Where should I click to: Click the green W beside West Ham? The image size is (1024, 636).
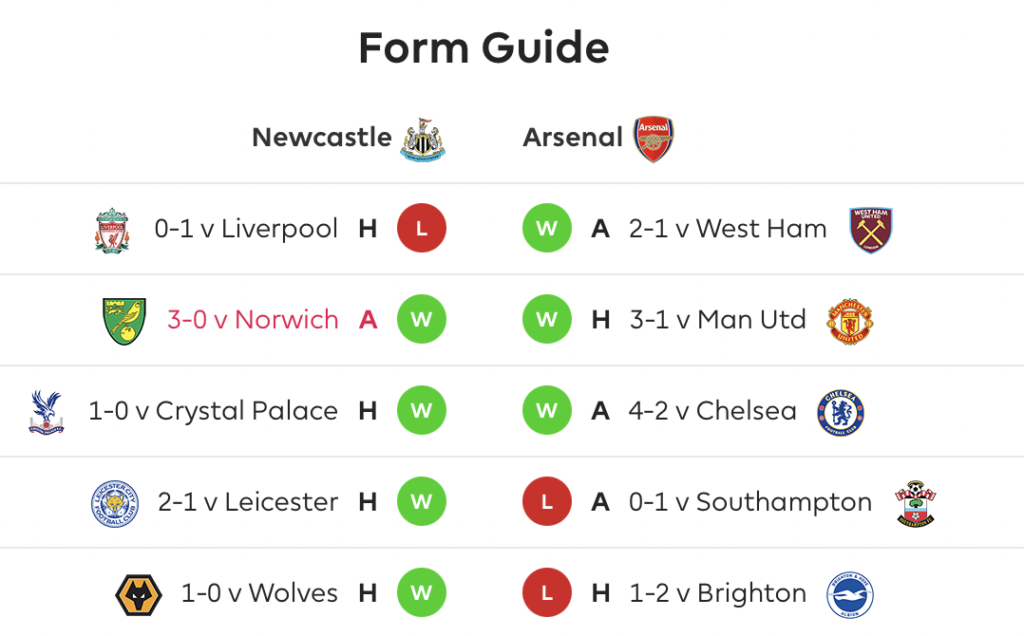[547, 228]
